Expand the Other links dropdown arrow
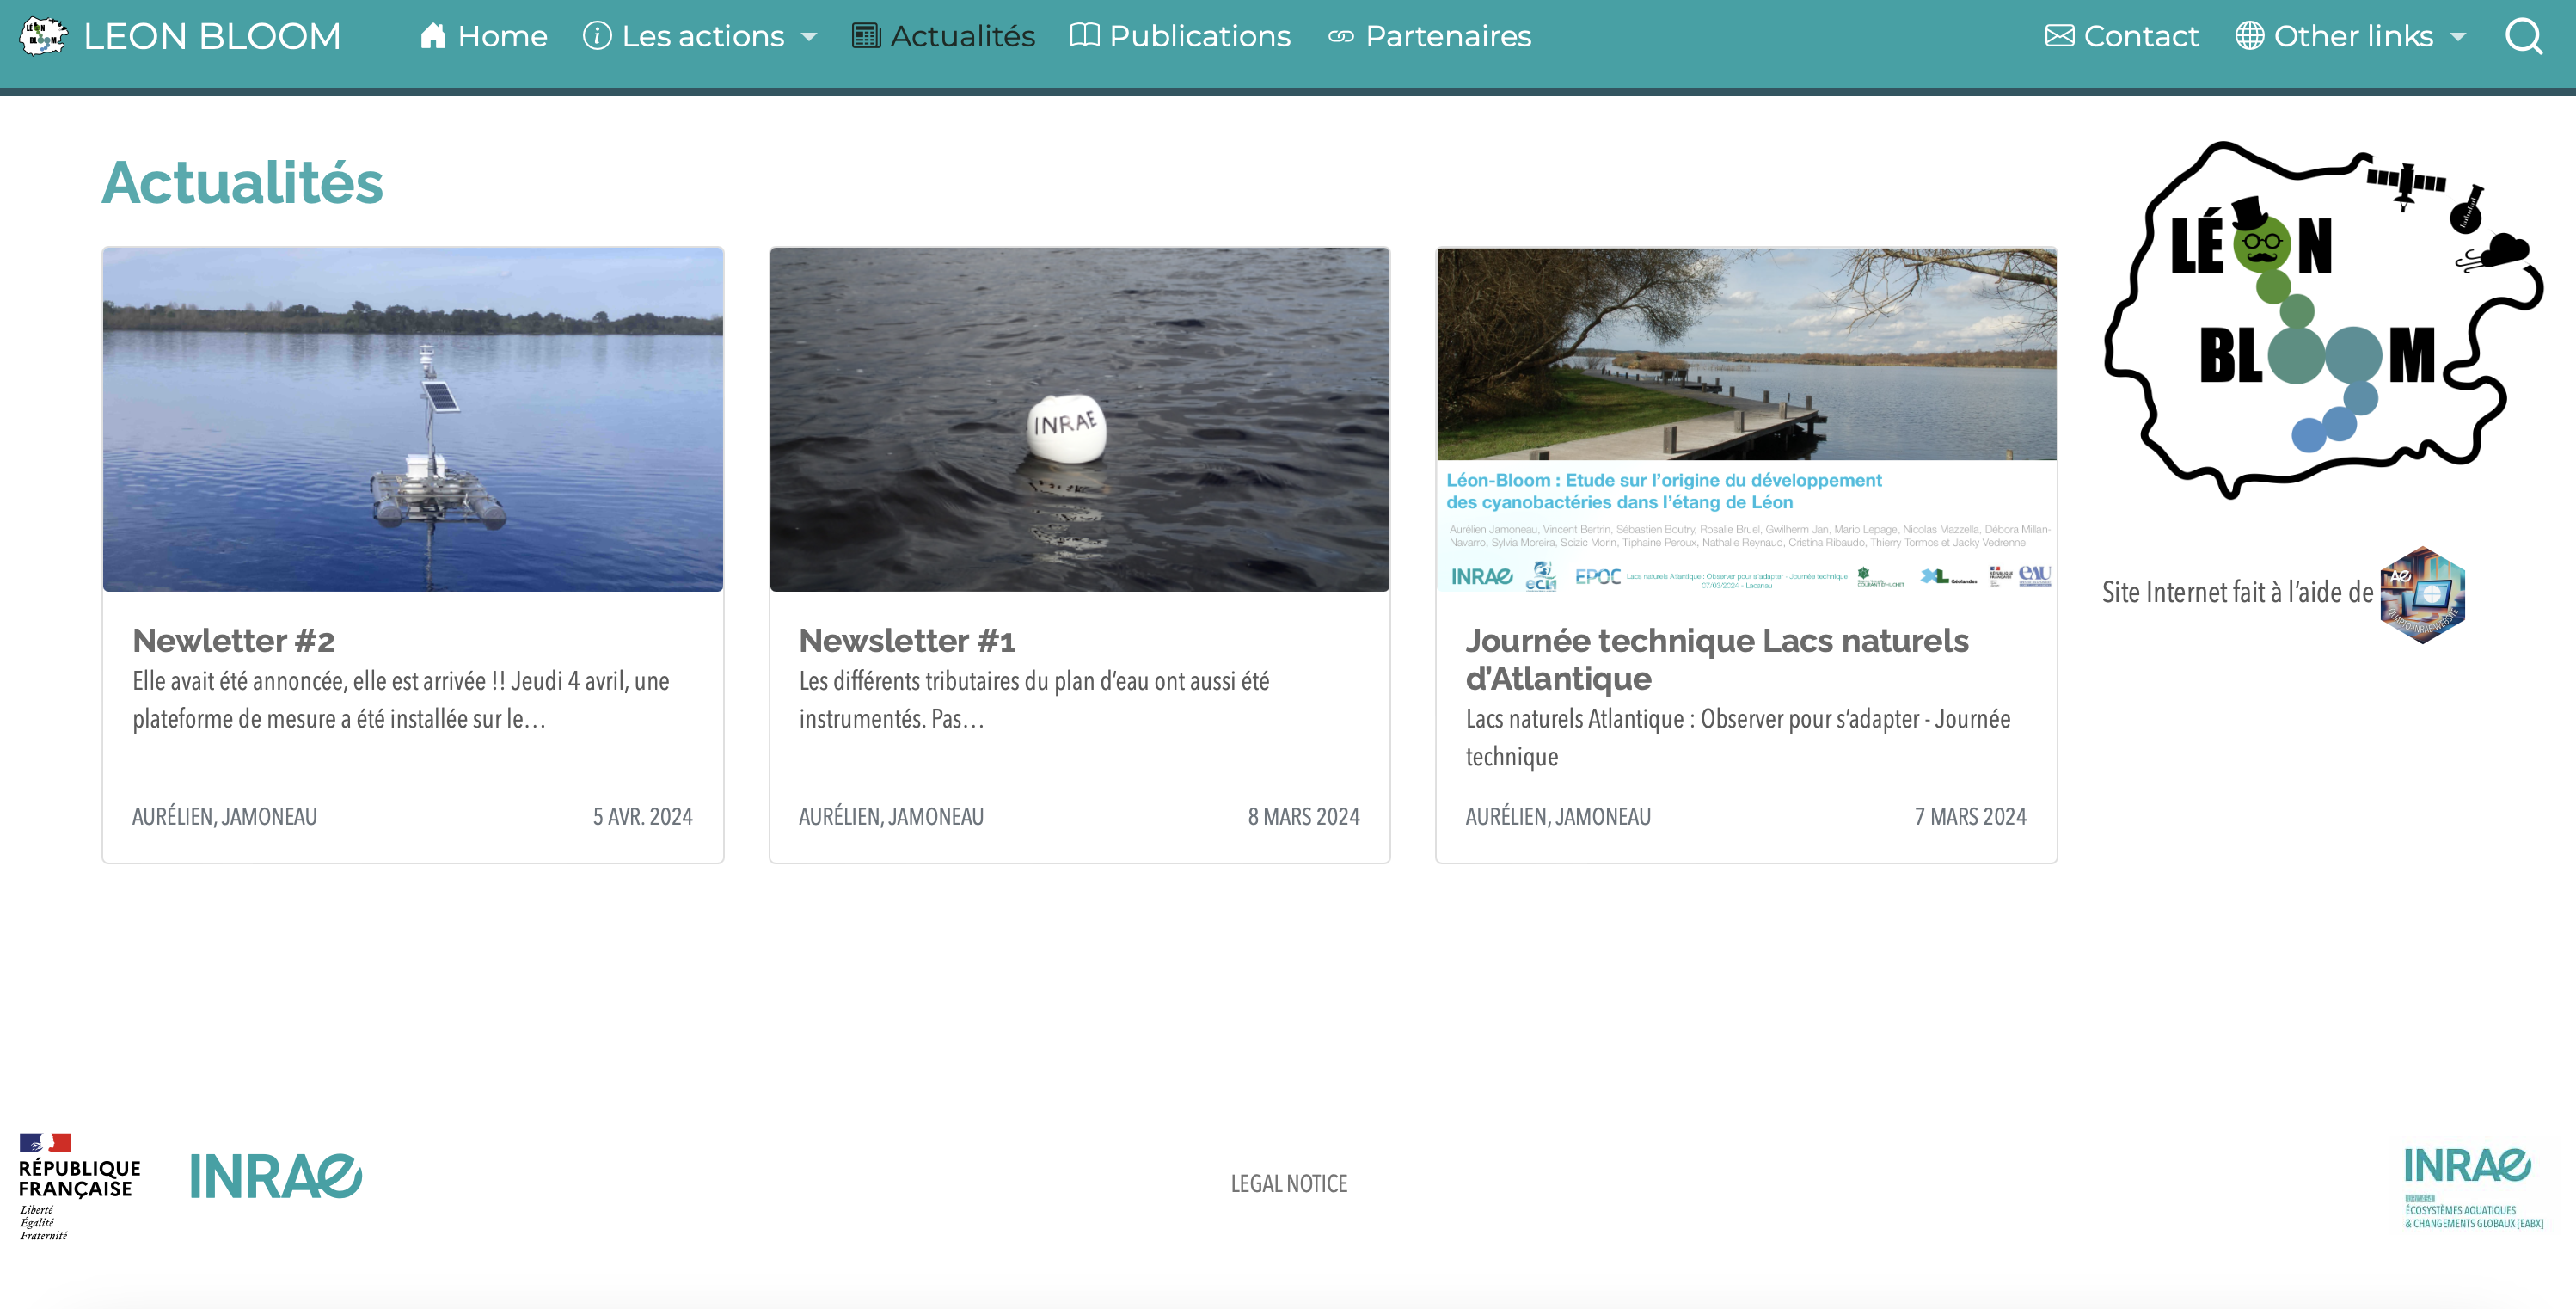This screenshot has width=2576, height=1309. tap(2458, 38)
